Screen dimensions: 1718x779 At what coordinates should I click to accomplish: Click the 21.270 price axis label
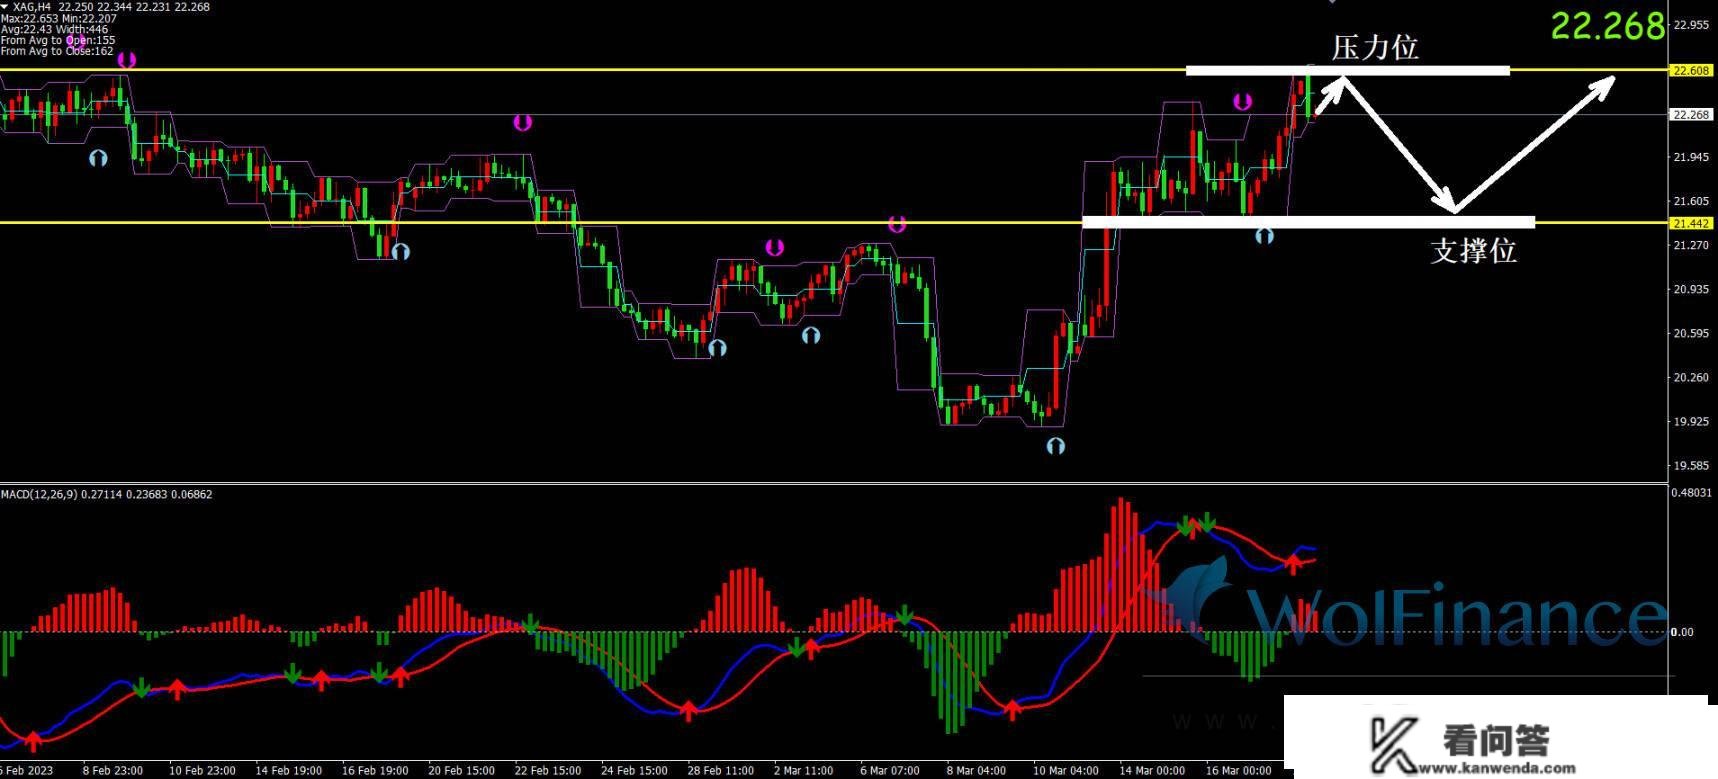click(1691, 245)
